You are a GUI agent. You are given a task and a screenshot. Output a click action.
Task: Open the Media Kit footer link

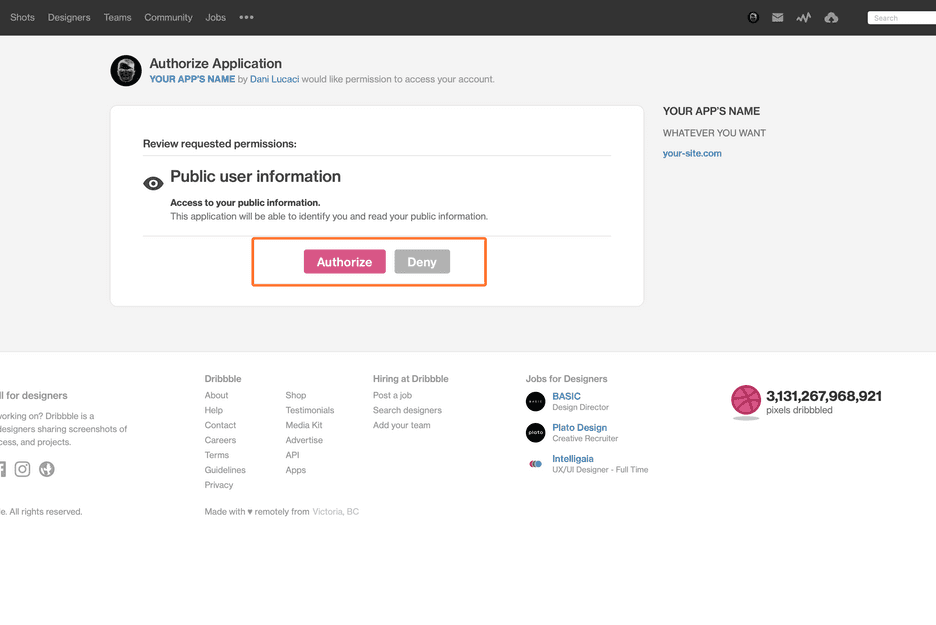pos(304,425)
